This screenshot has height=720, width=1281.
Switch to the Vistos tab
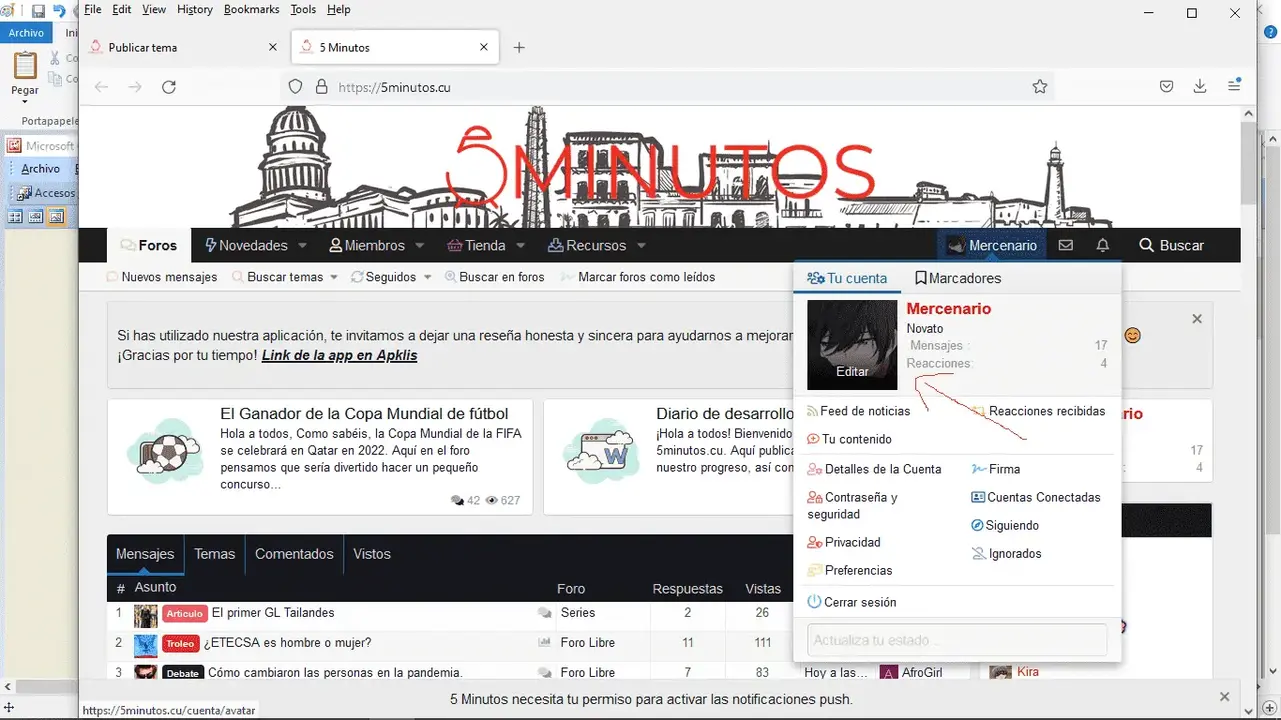pyautogui.click(x=372, y=554)
